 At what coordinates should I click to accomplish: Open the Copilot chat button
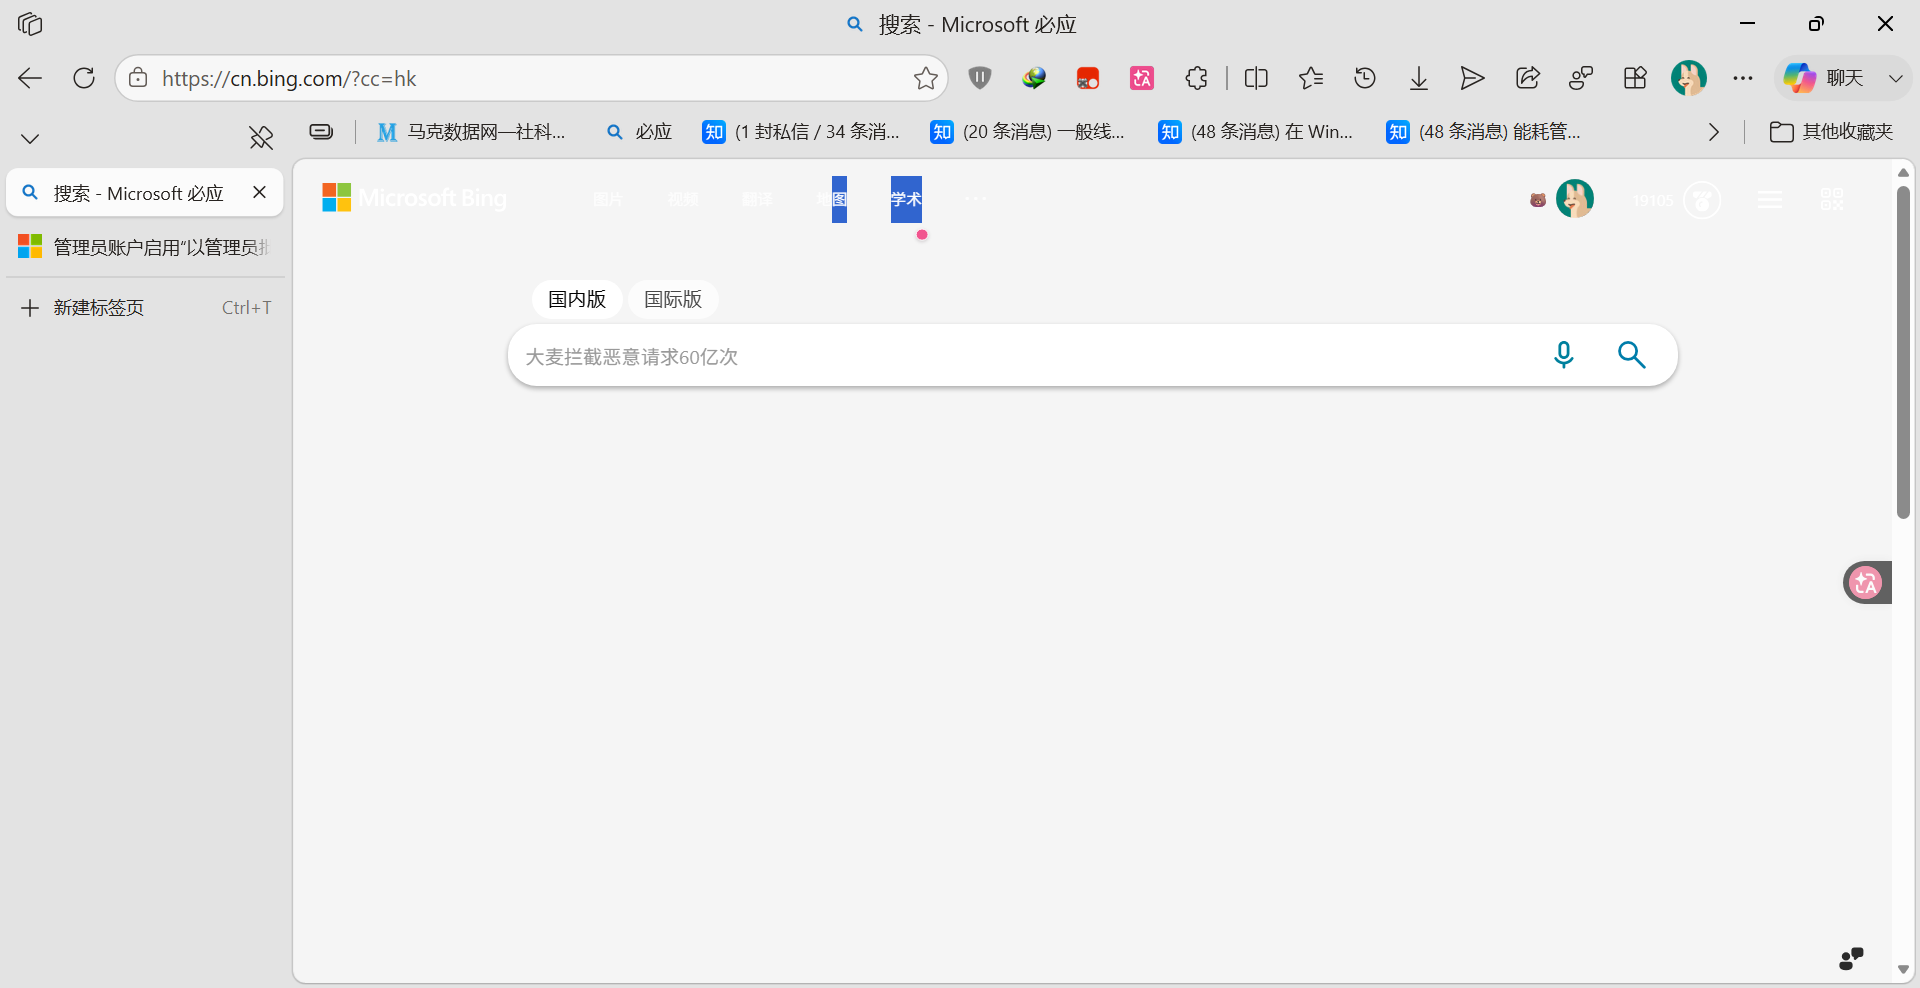(1823, 78)
